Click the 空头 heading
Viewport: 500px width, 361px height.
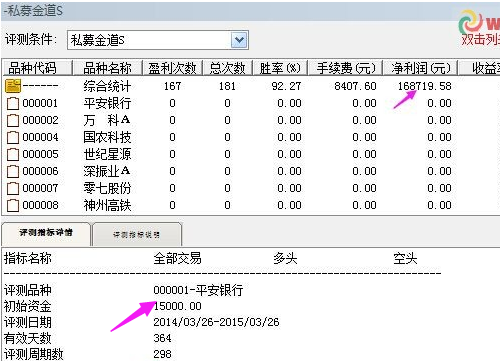tap(405, 258)
